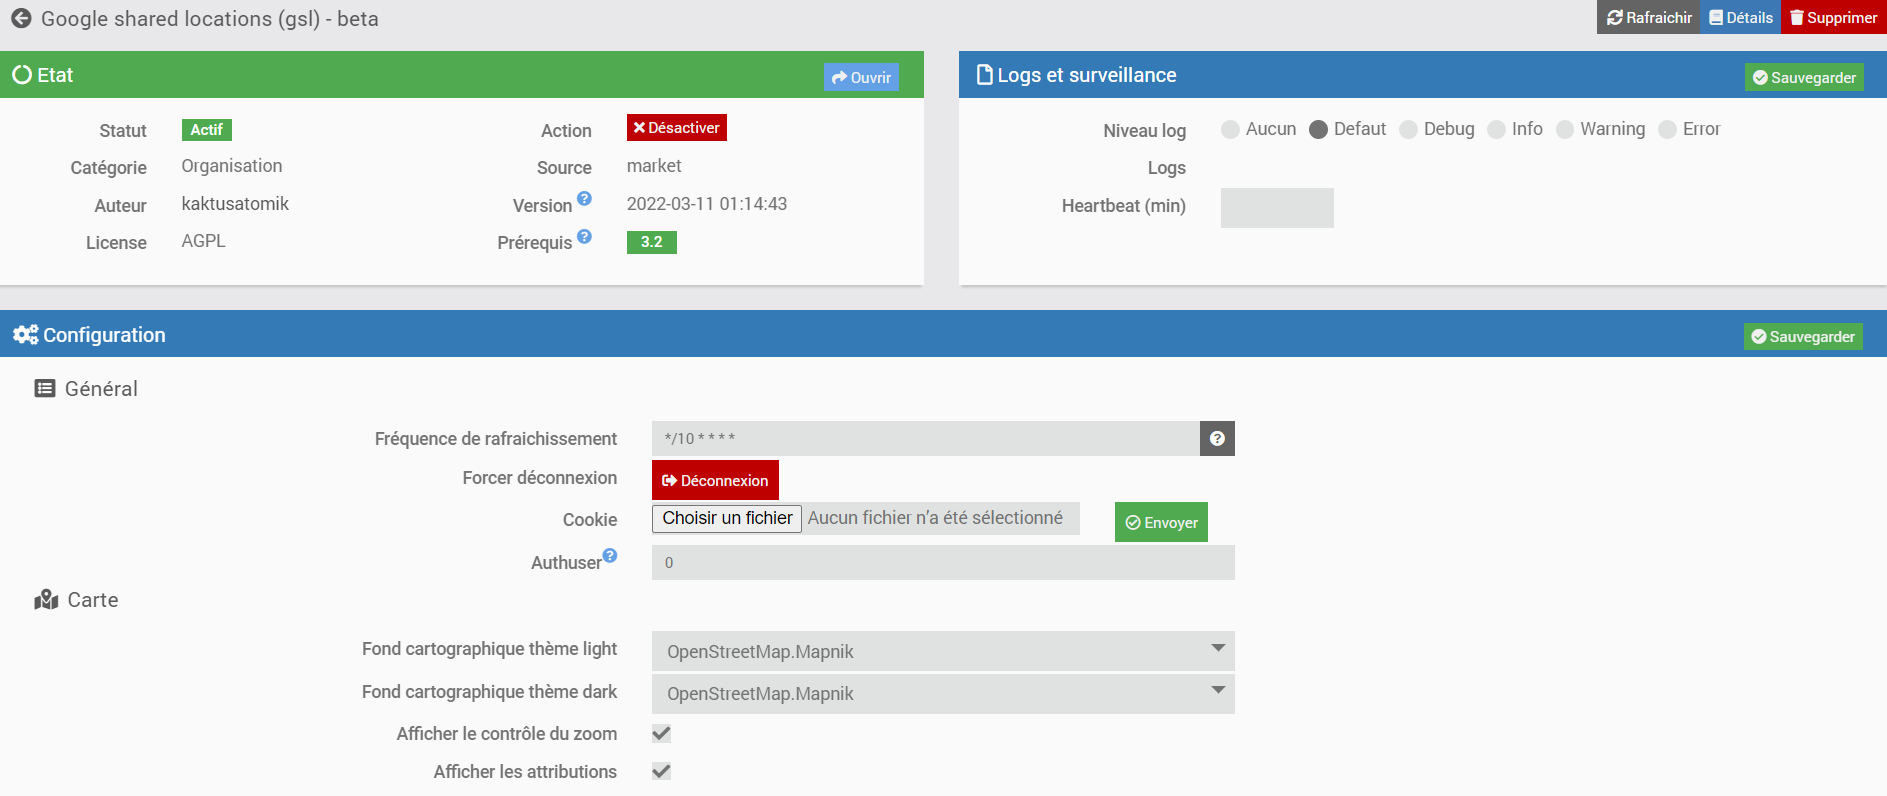Open the dark theme map background dropdown

(943, 694)
